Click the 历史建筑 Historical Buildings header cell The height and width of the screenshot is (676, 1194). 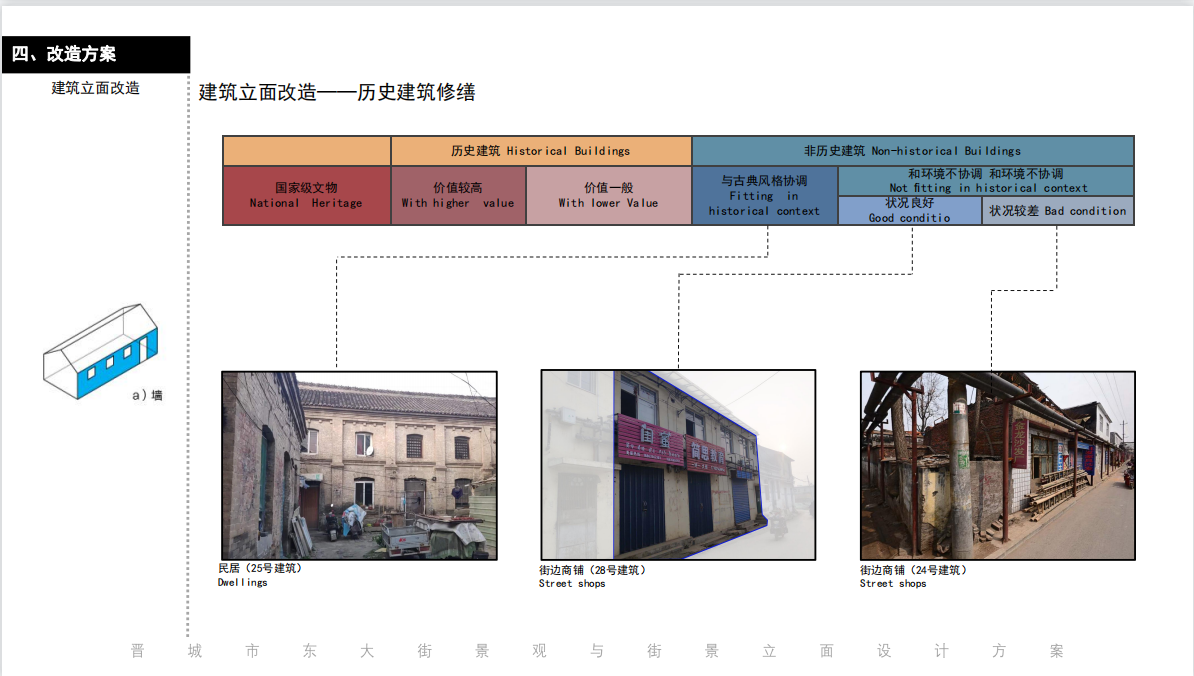point(540,151)
